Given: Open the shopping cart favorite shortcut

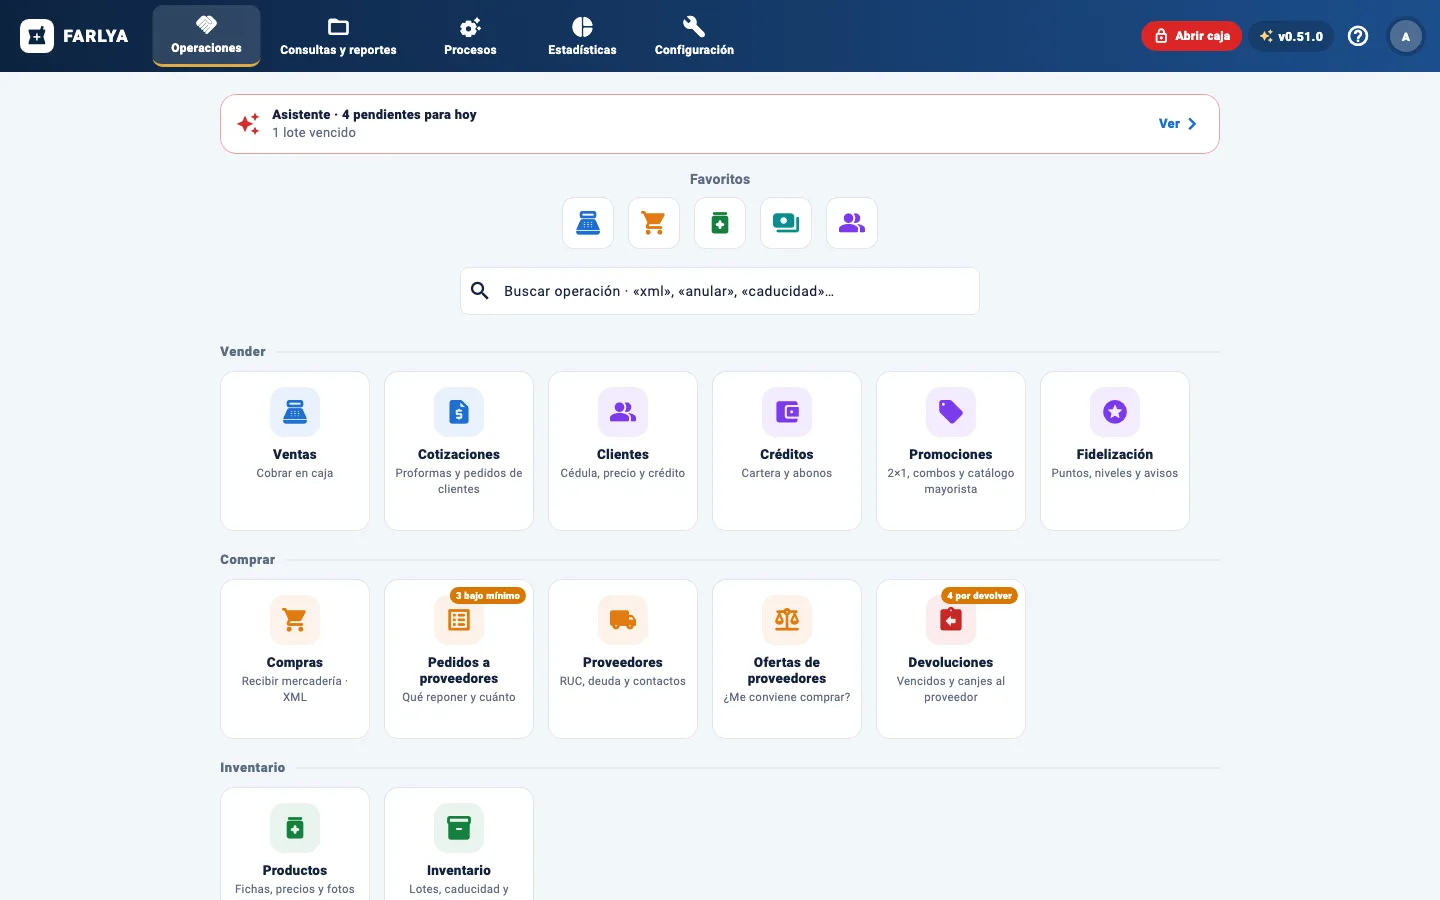Looking at the screenshot, I should coord(654,223).
